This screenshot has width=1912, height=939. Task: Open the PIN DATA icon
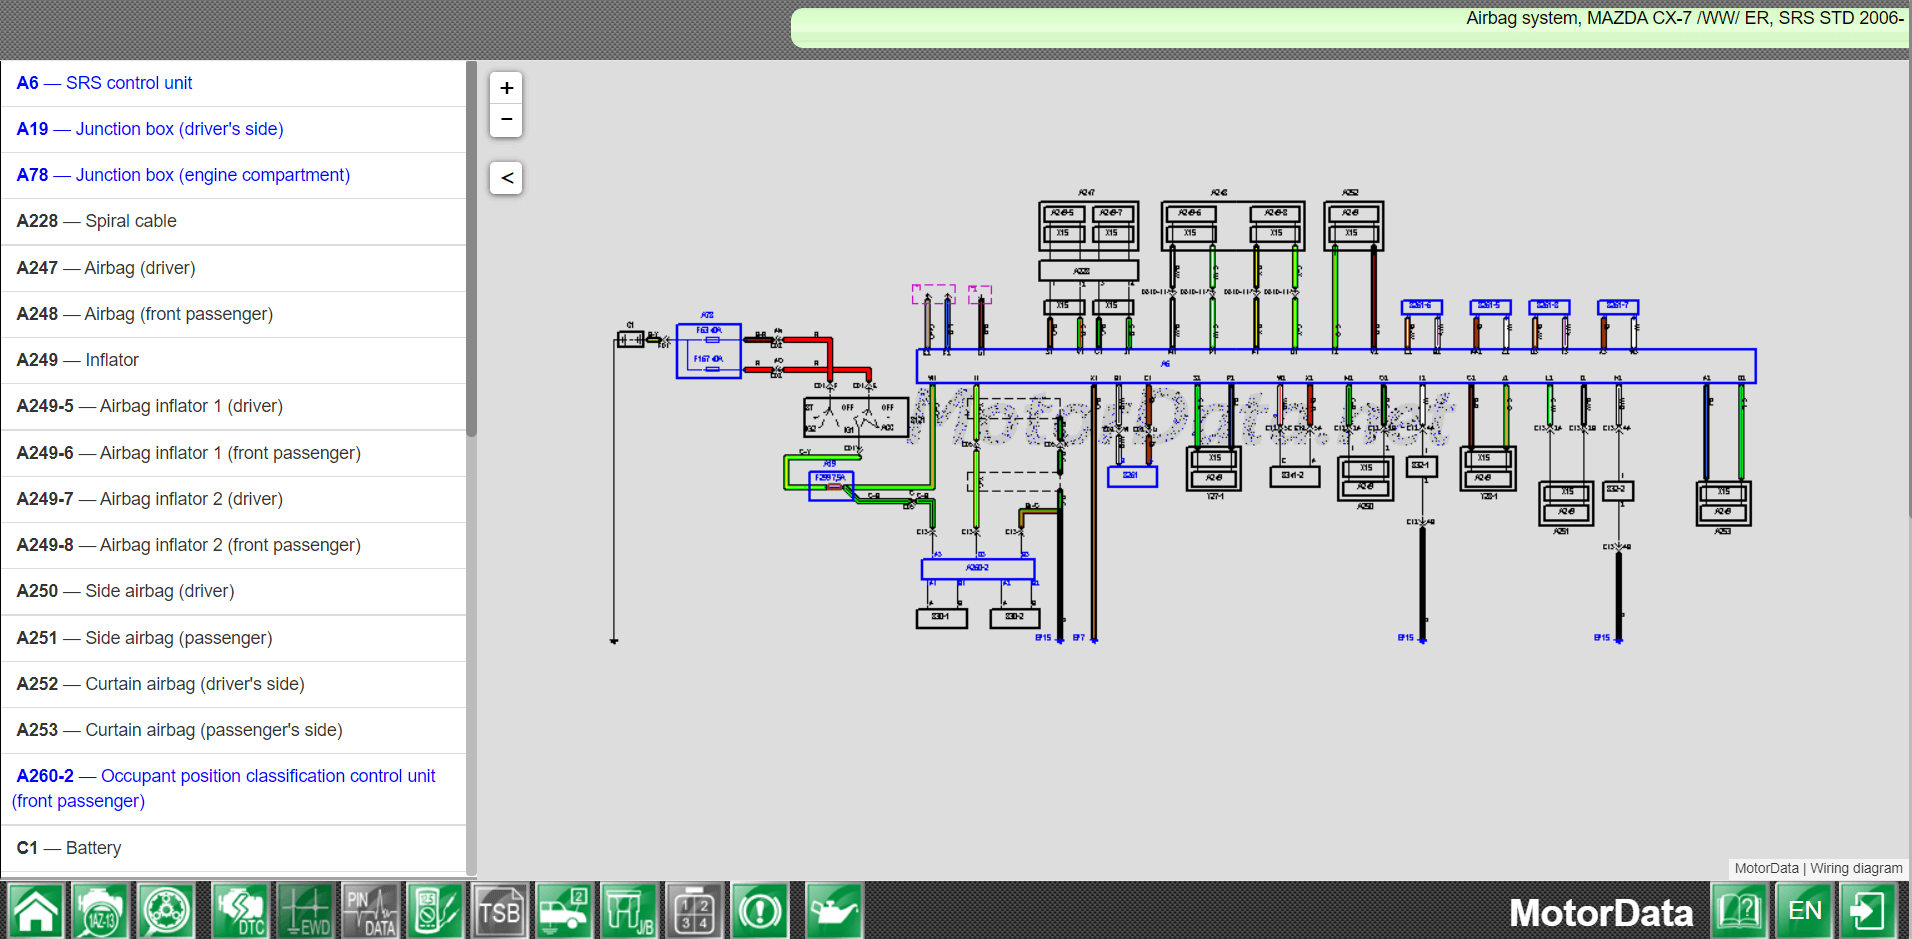370,911
